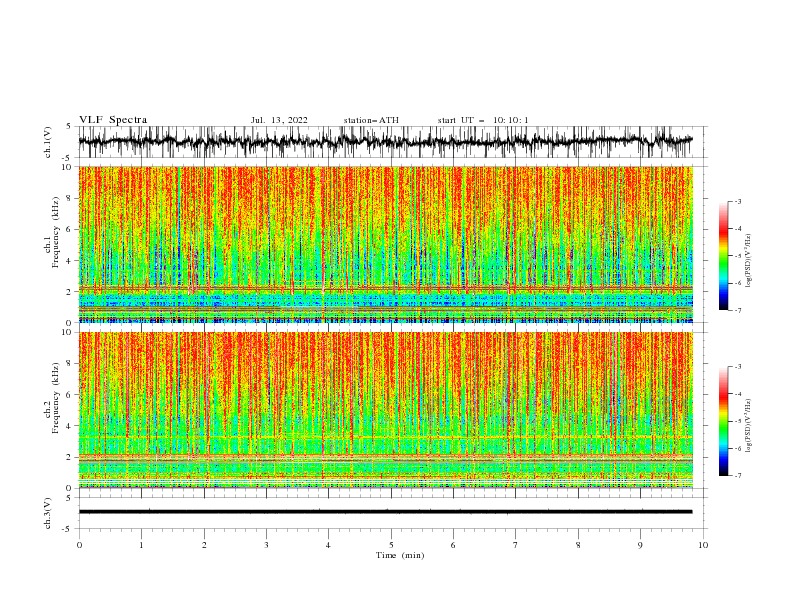The height and width of the screenshot is (612, 792).
Task: Click the "5" tick on ch.1(V) axis
Action: 69,127
